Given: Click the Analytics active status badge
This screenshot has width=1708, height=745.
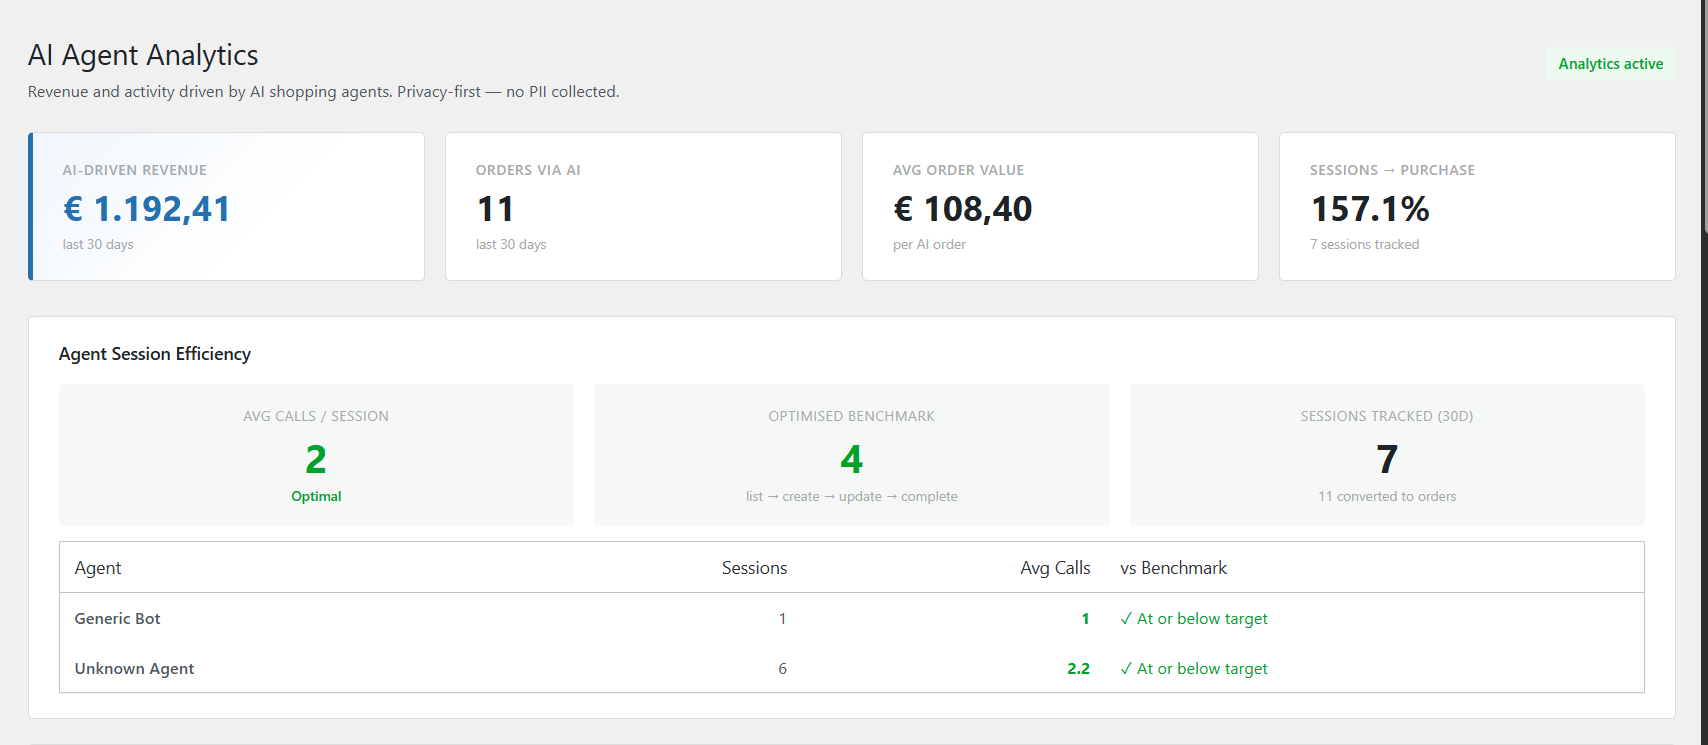Looking at the screenshot, I should (1610, 64).
